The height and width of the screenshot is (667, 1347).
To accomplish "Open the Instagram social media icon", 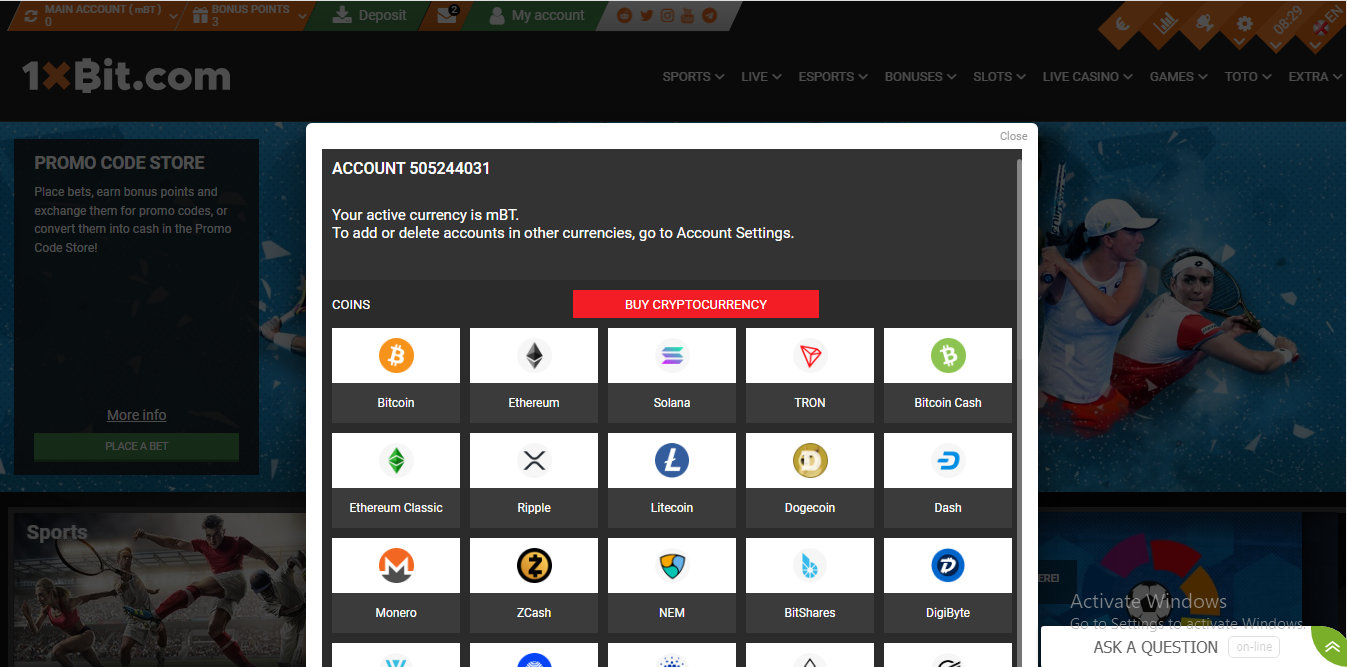I will (668, 14).
